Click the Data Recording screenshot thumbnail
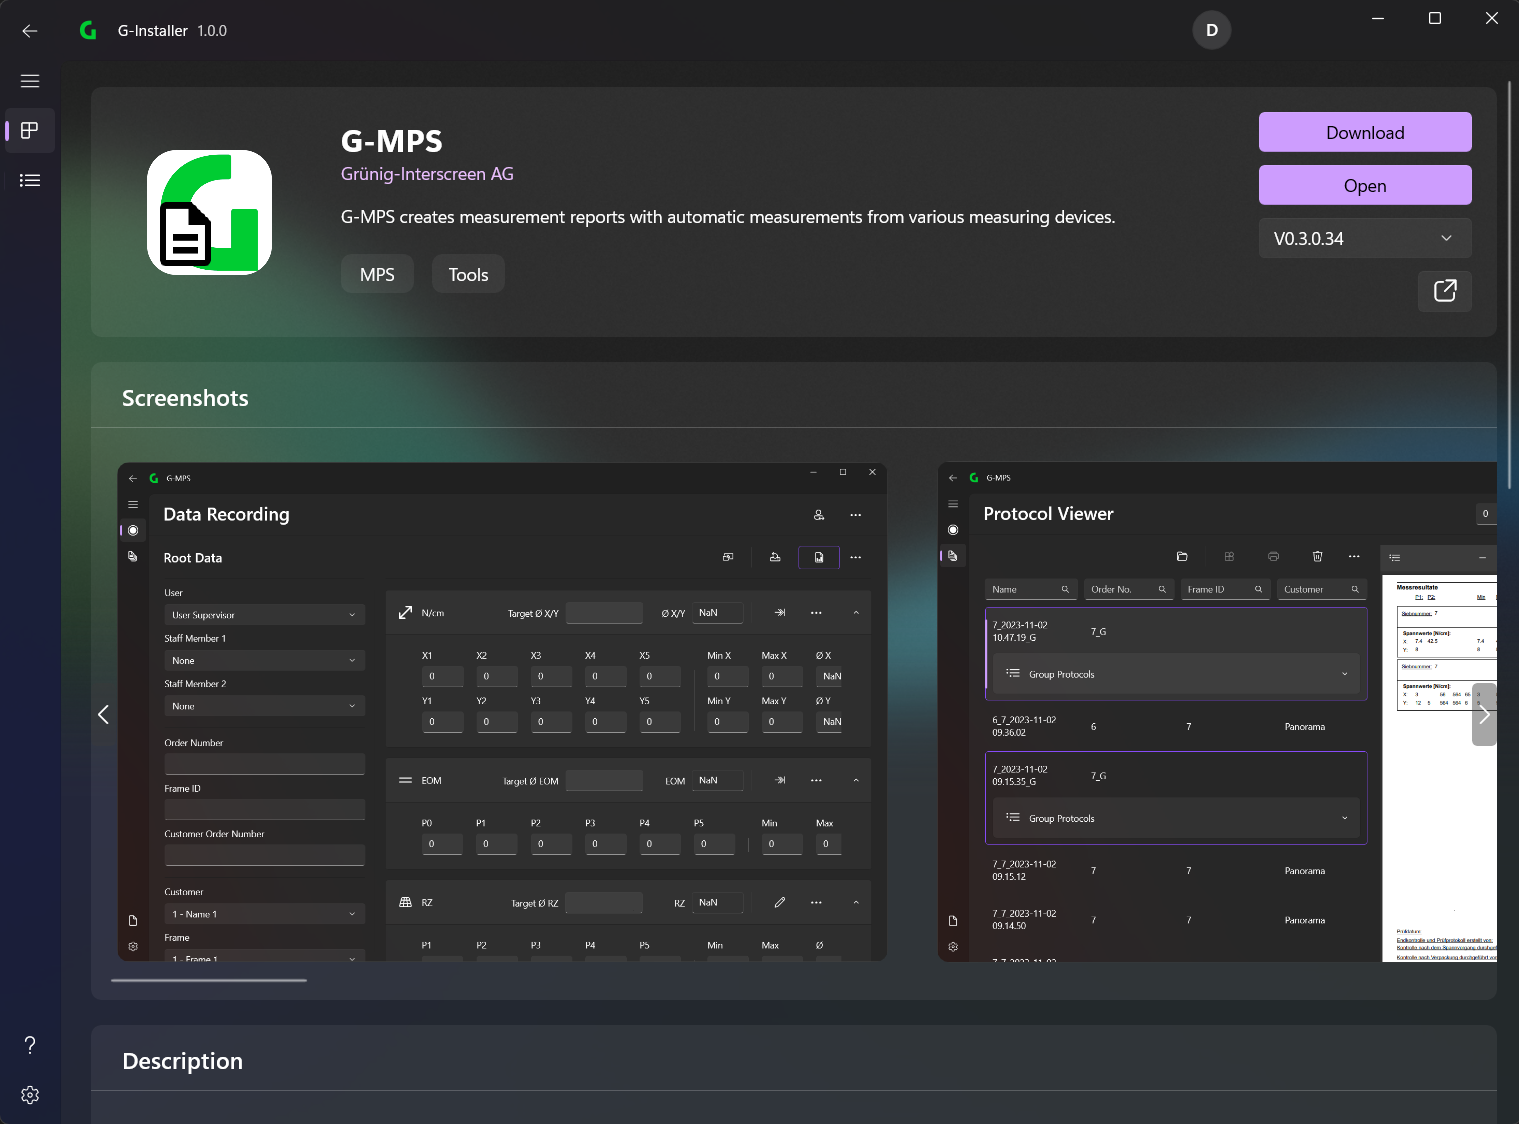 (x=502, y=712)
